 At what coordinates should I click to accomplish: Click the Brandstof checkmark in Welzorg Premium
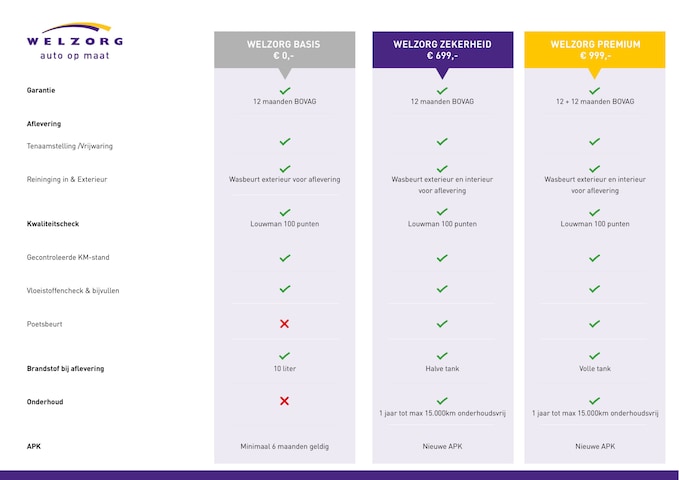[594, 356]
